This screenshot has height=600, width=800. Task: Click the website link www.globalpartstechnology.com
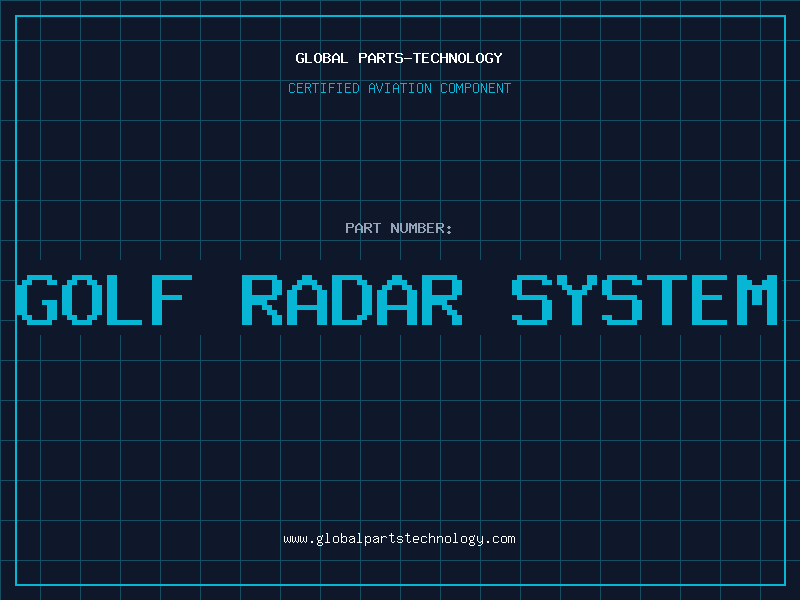(x=399, y=539)
